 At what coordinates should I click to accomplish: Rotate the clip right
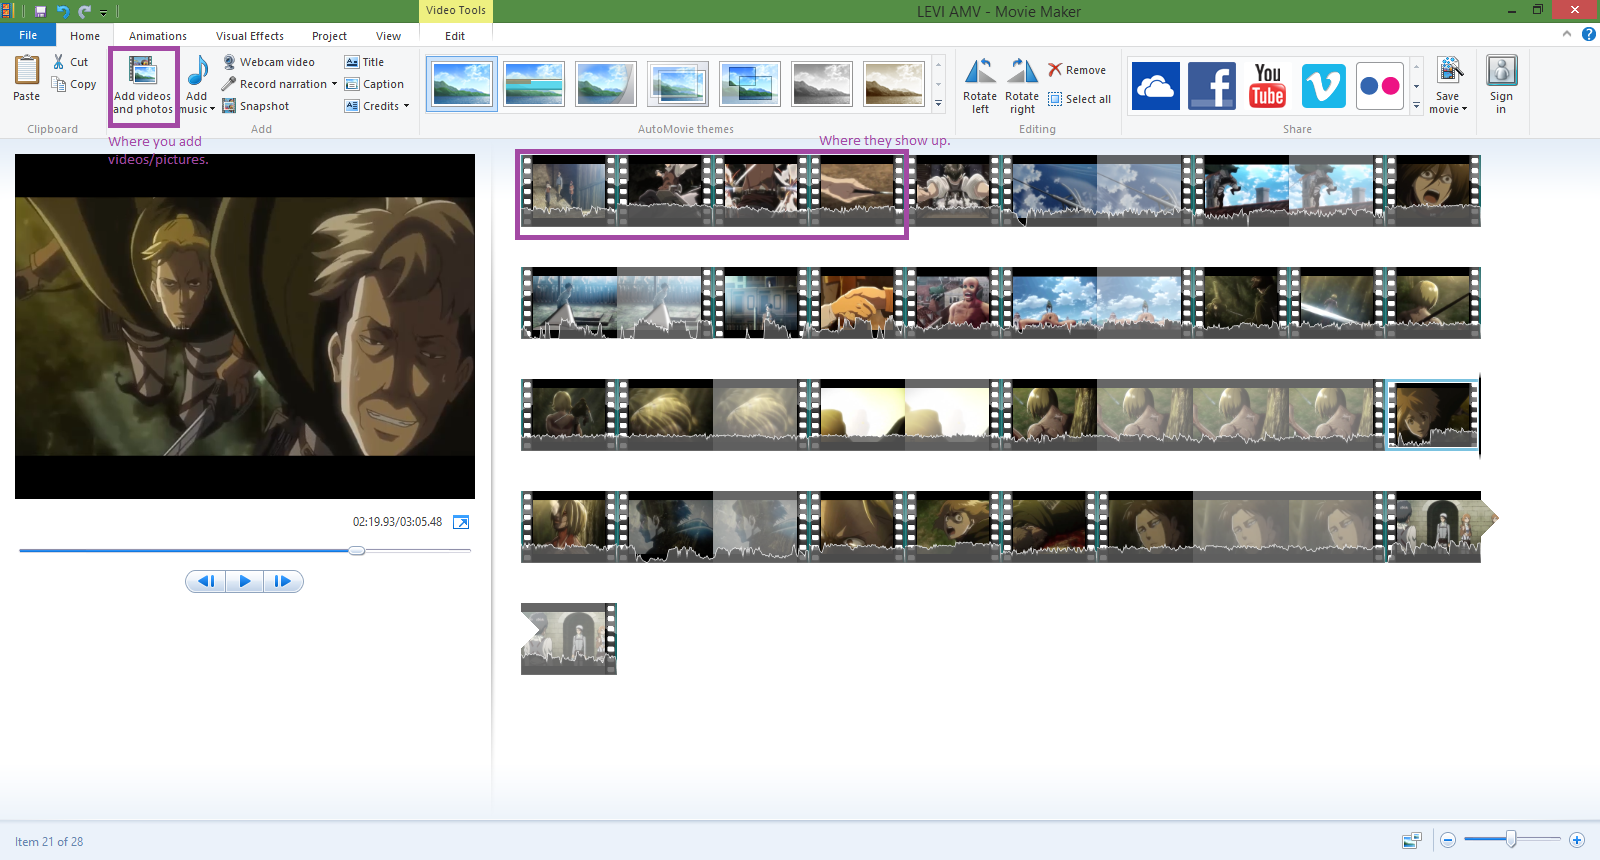point(1022,86)
